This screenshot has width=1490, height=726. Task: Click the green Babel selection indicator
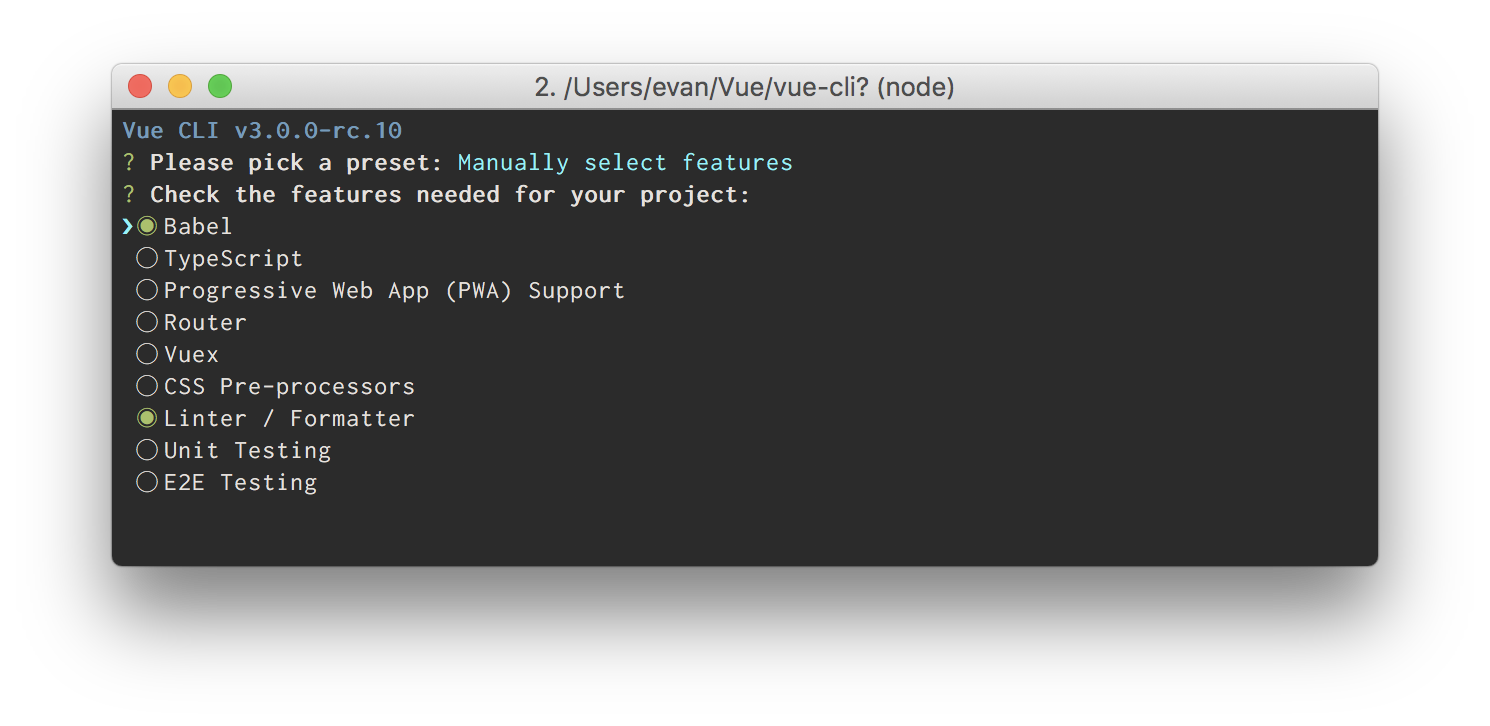pos(147,226)
